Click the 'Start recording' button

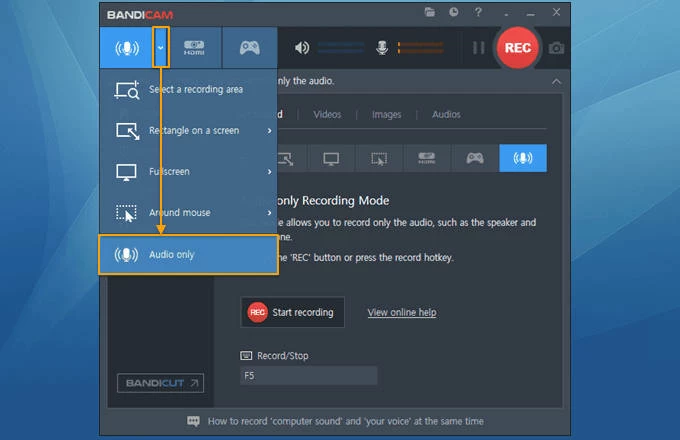click(x=292, y=312)
